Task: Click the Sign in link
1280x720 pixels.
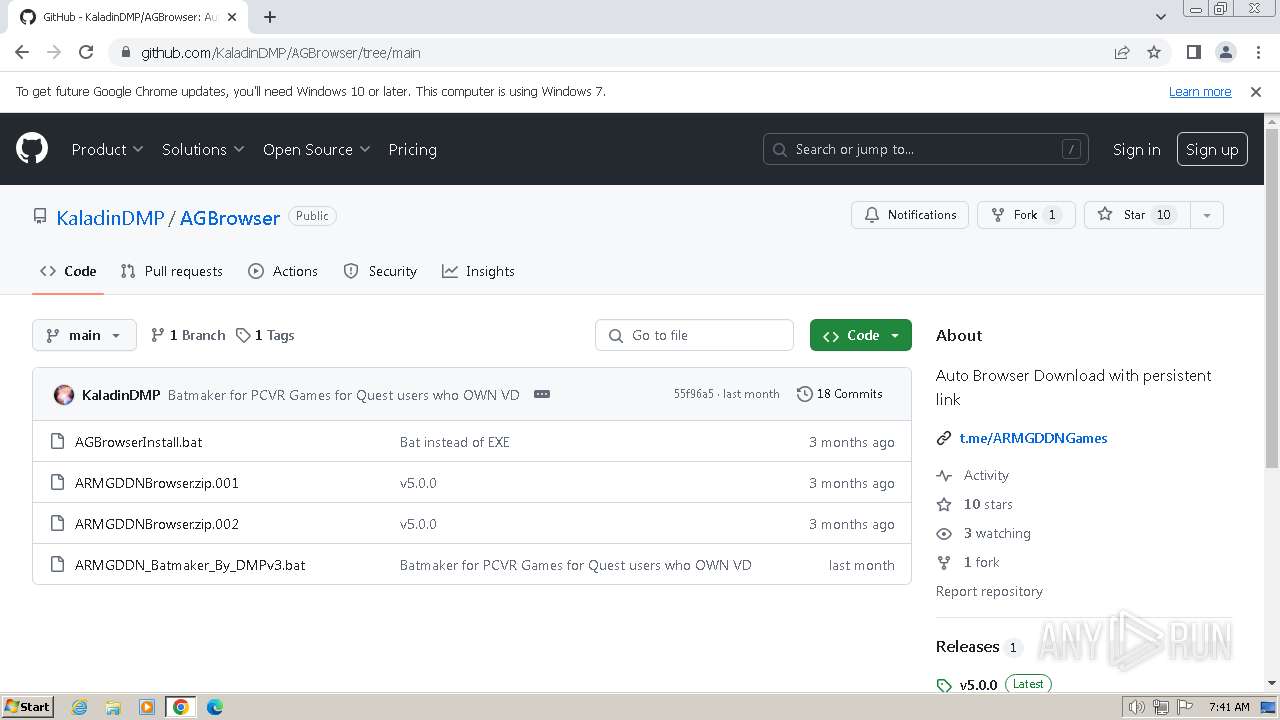Action: click(x=1136, y=149)
